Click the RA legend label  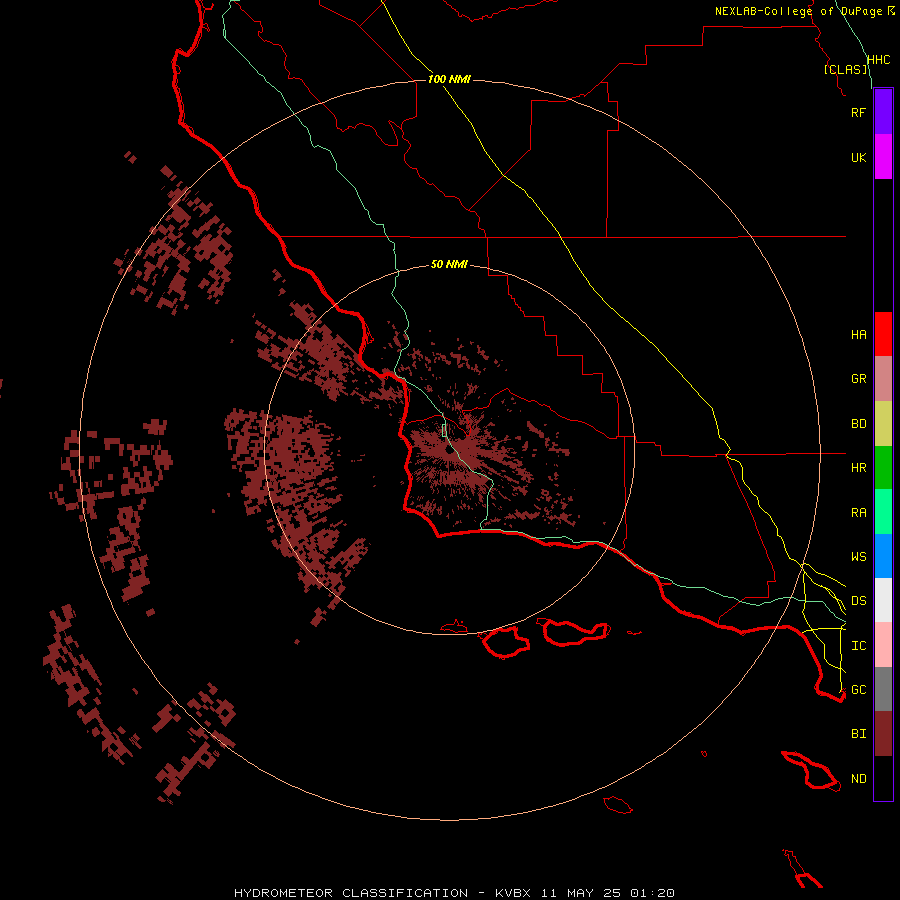858,512
